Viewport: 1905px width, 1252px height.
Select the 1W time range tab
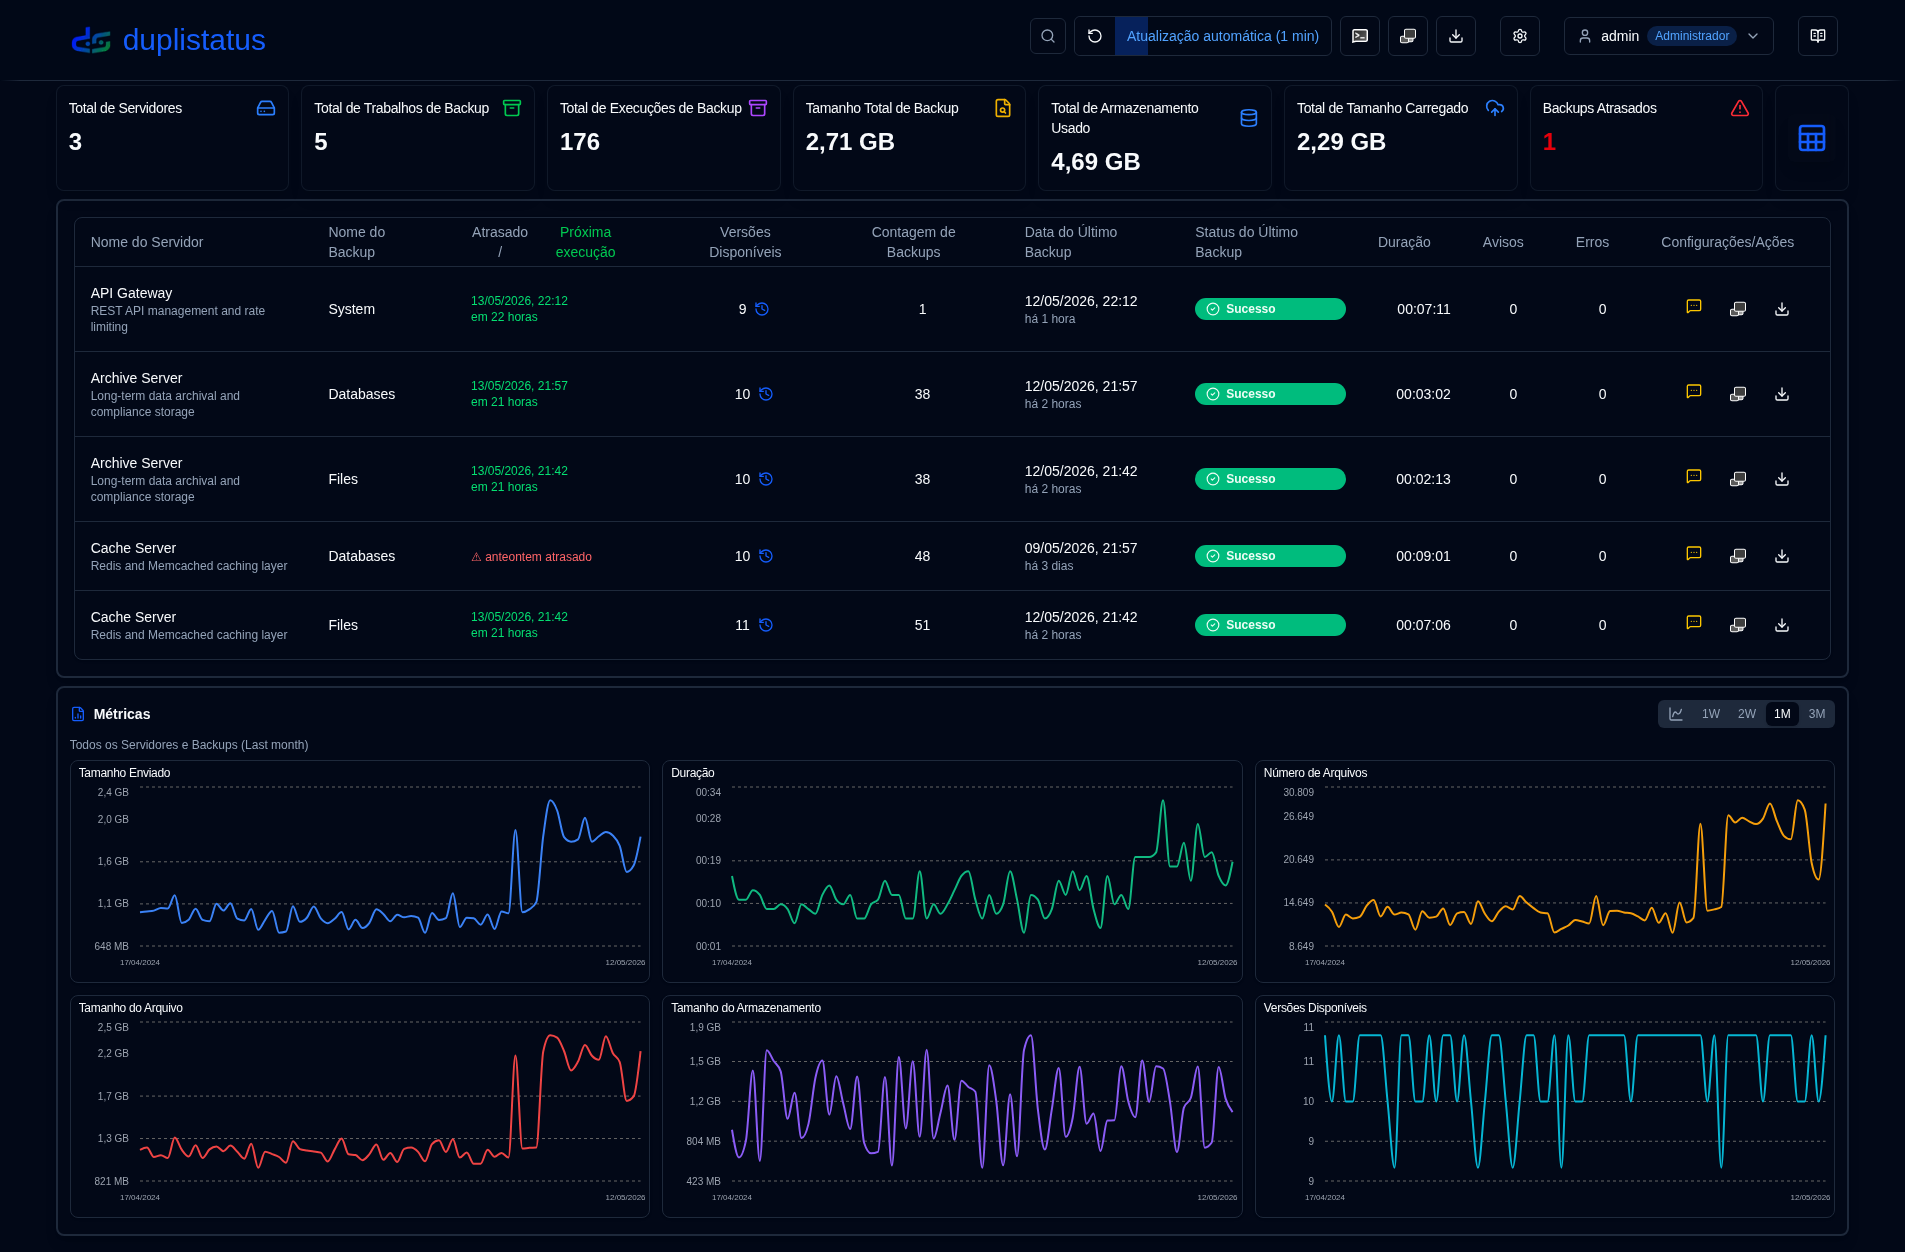(1711, 714)
